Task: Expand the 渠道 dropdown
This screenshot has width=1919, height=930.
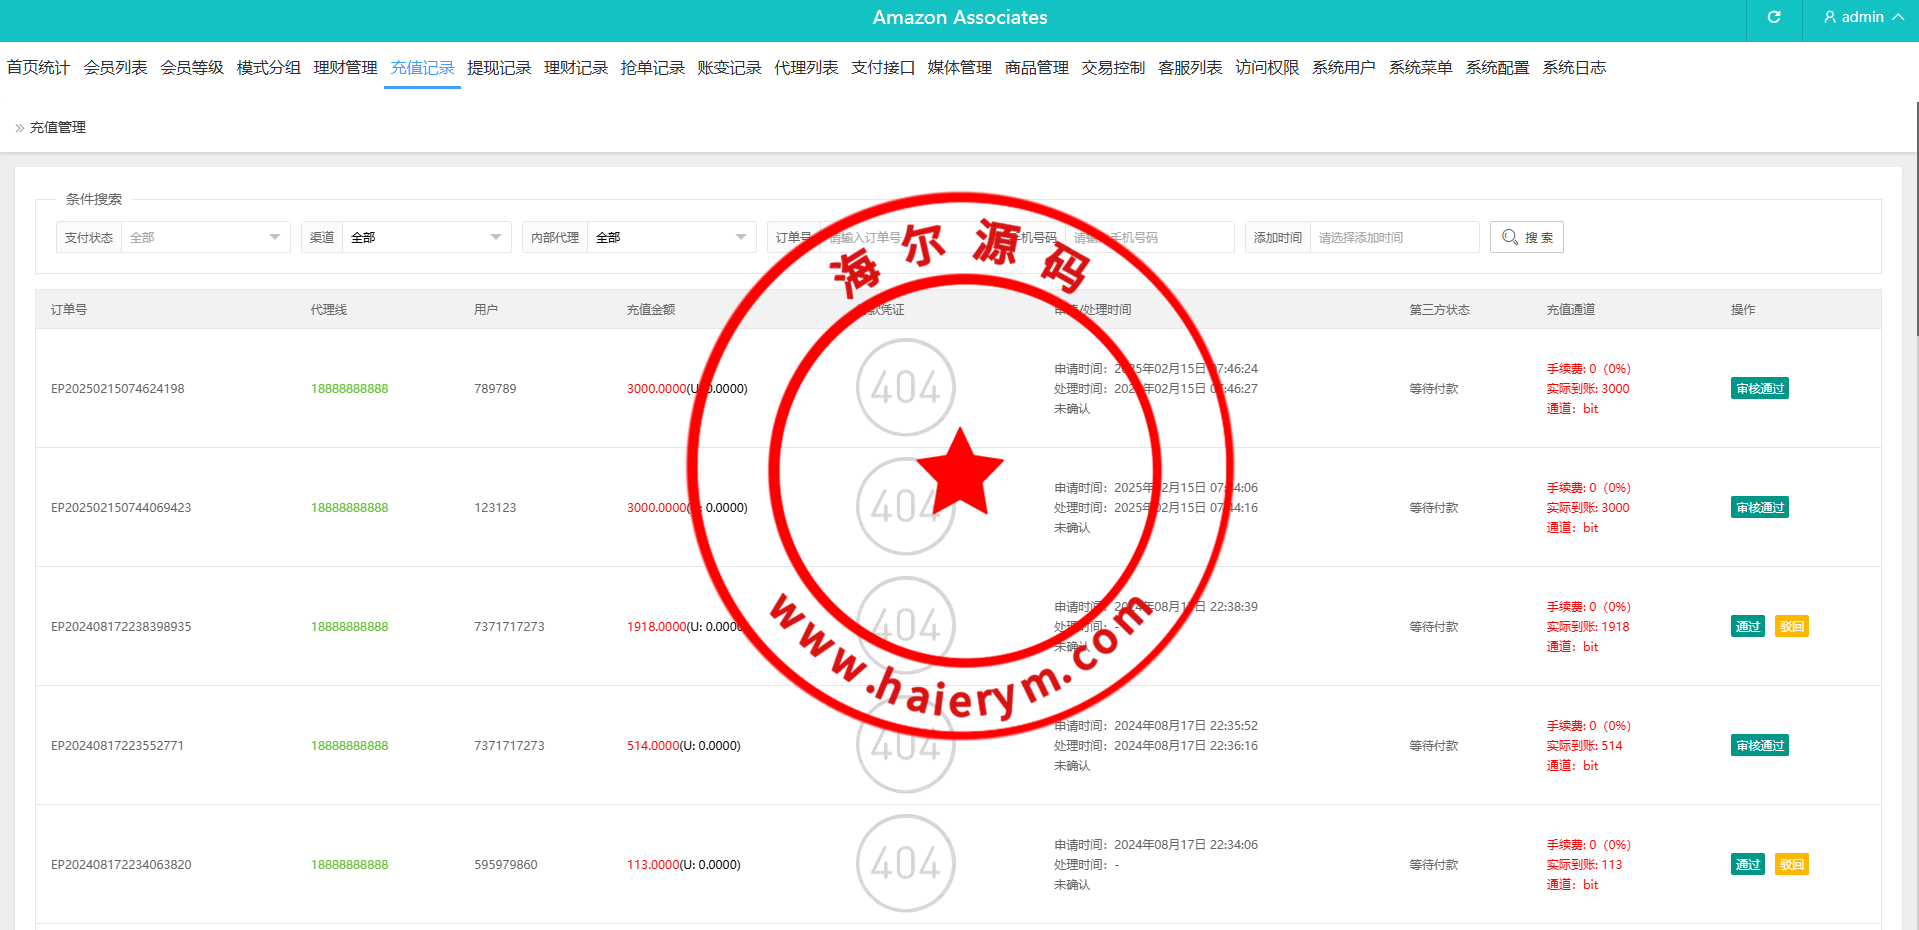Action: coord(426,237)
